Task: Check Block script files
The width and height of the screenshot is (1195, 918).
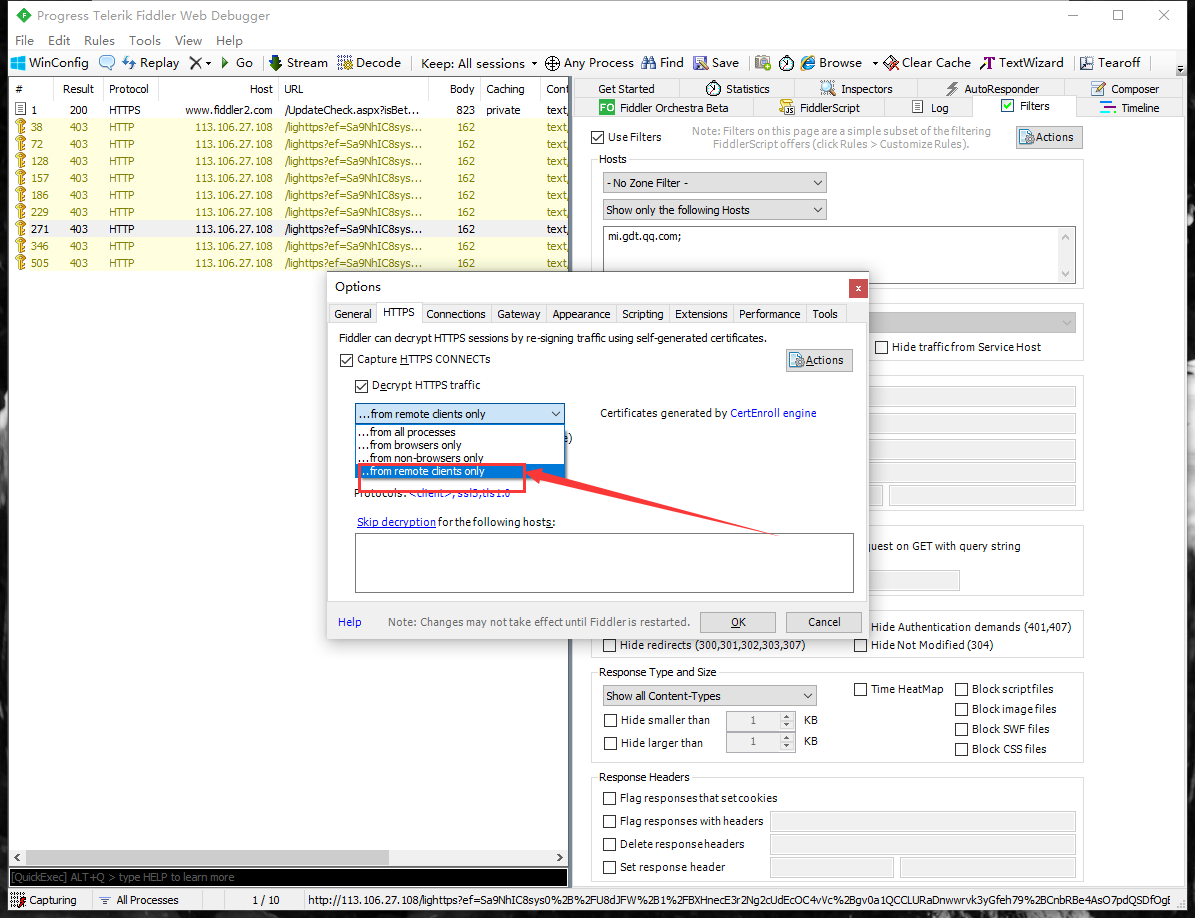Action: click(x=962, y=689)
